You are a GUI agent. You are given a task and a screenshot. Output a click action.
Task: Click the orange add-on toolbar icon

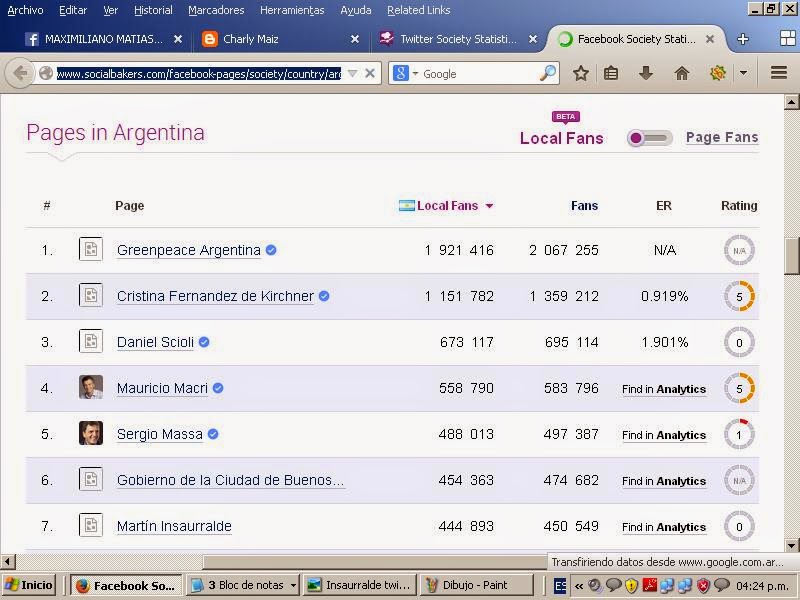tap(718, 73)
